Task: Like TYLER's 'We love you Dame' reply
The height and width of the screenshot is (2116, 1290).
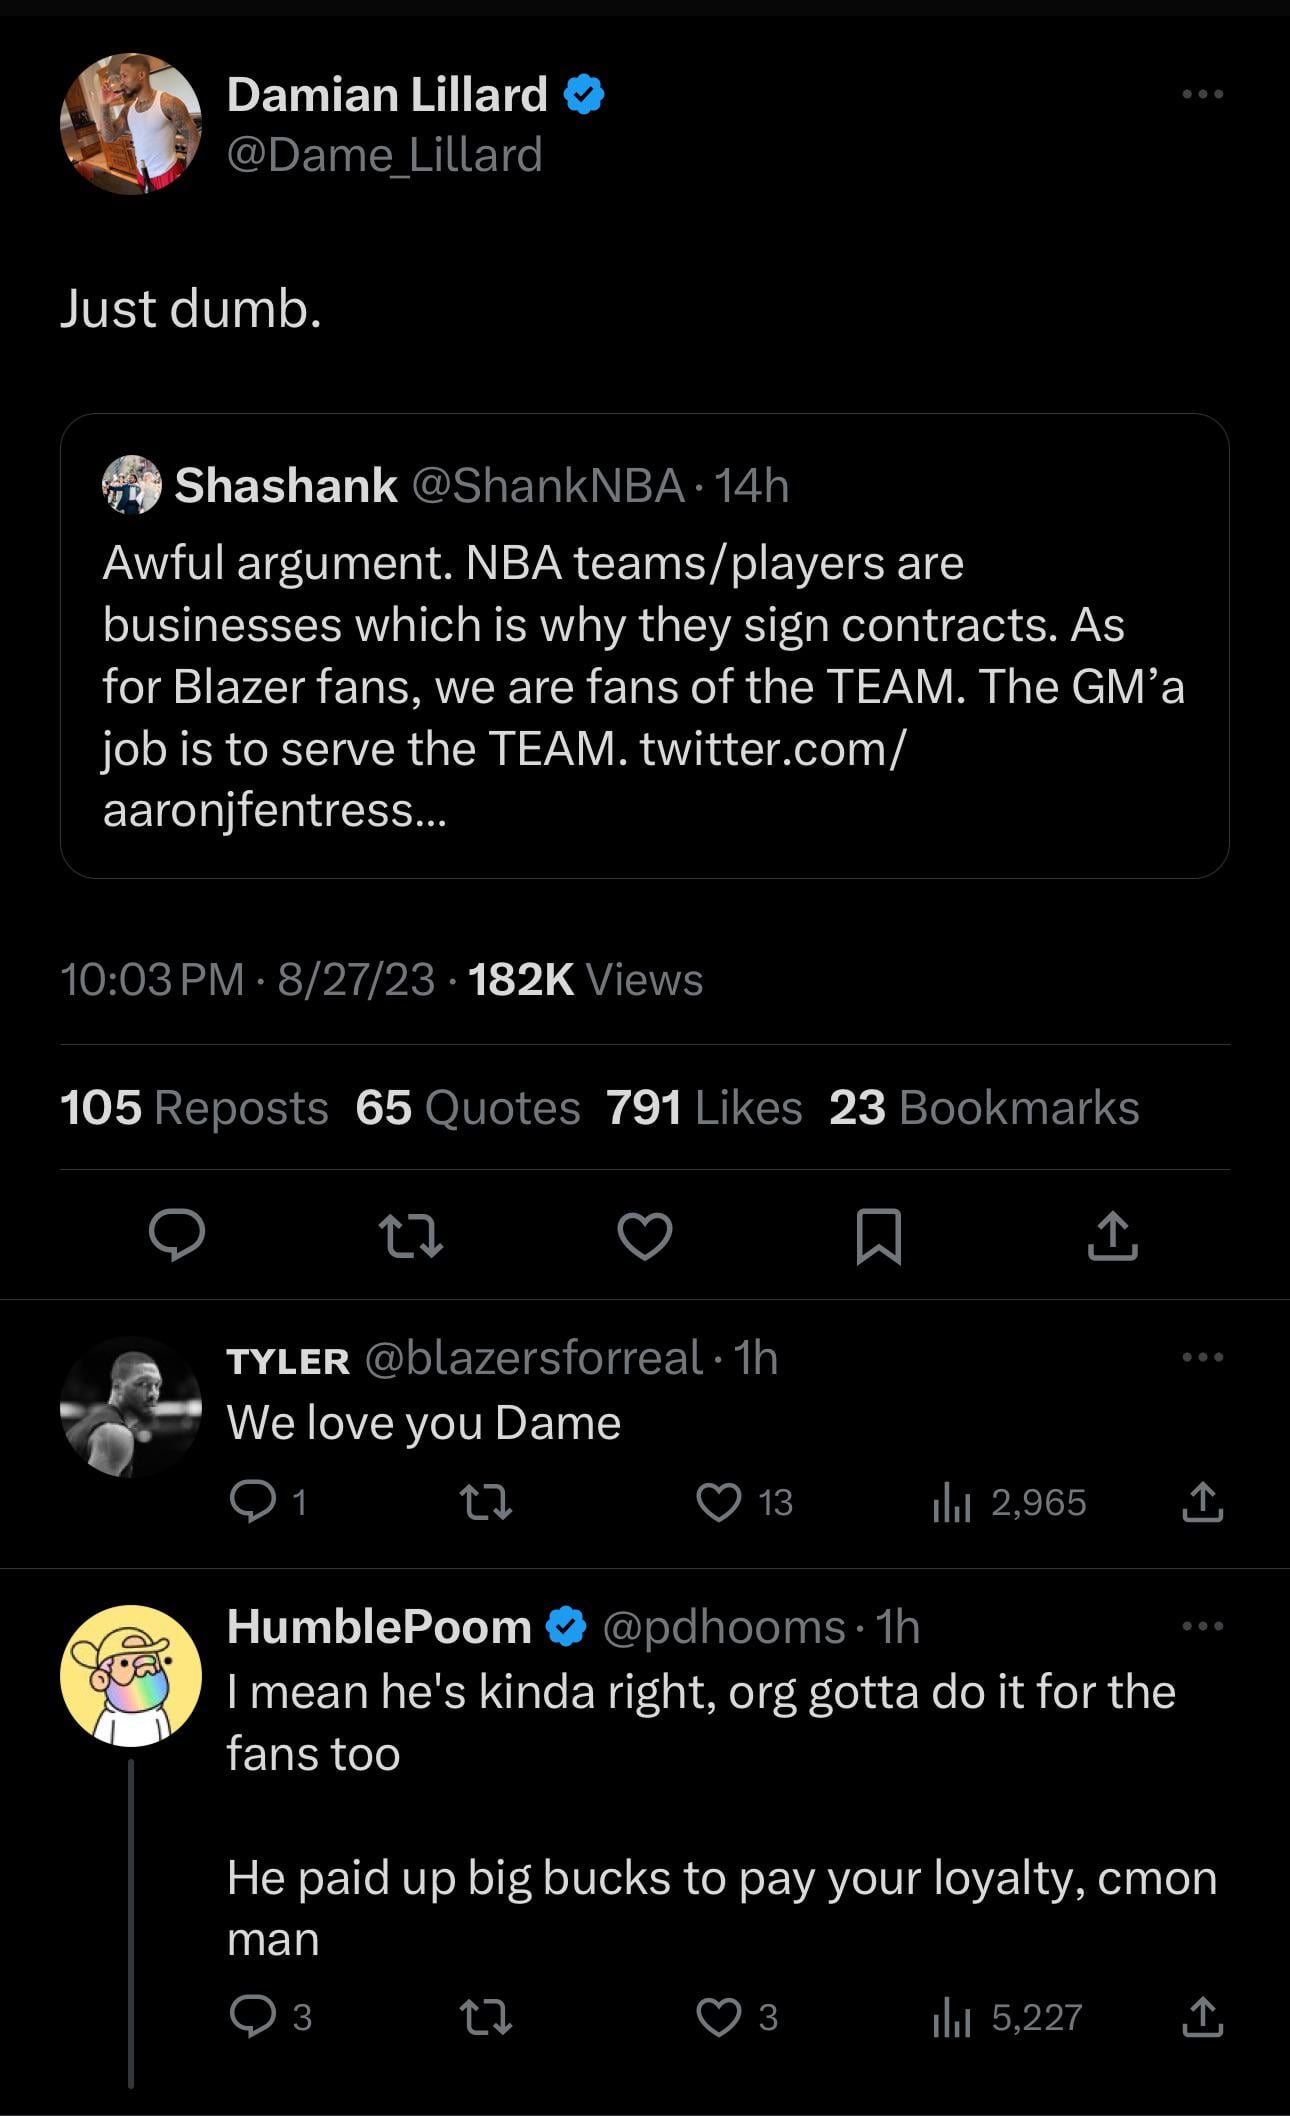Action: click(719, 1502)
